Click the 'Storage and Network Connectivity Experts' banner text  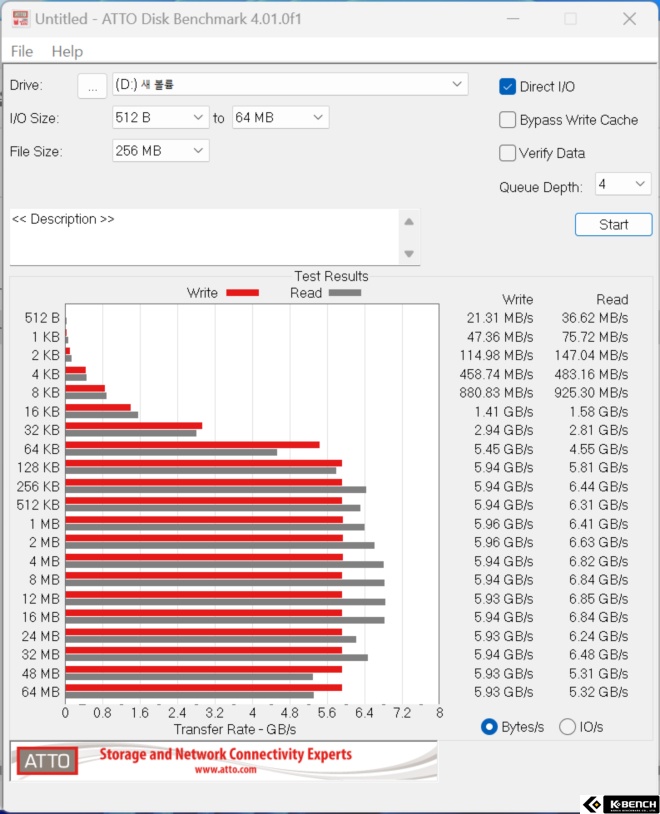pyautogui.click(x=225, y=754)
